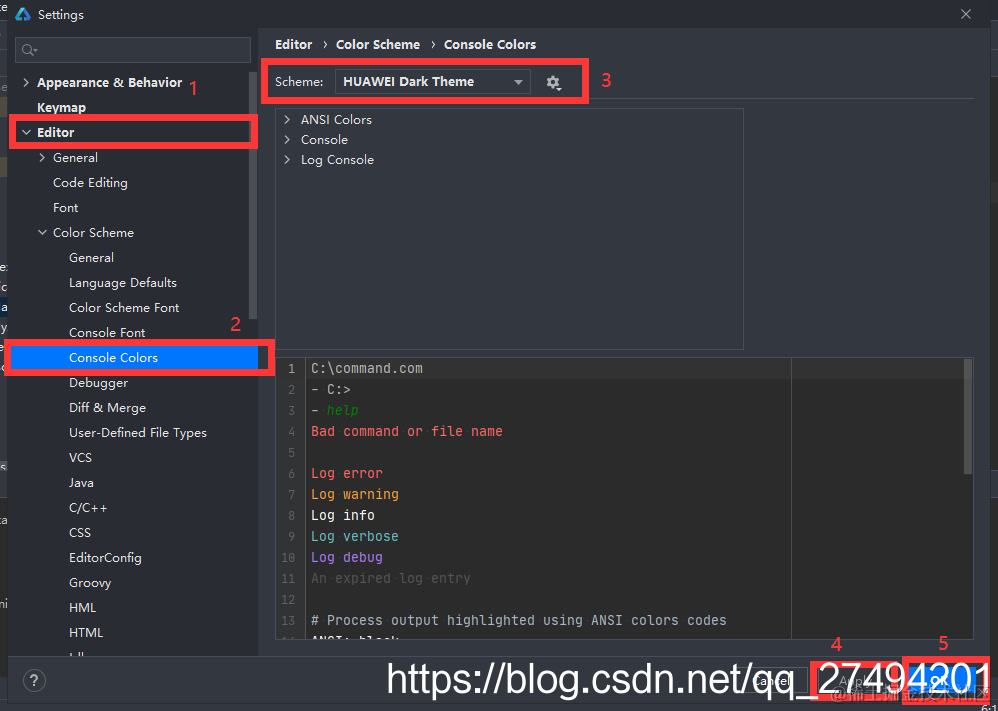Open the Scheme dropdown HUAWEI Dark Theme
The height and width of the screenshot is (711, 998).
(433, 81)
